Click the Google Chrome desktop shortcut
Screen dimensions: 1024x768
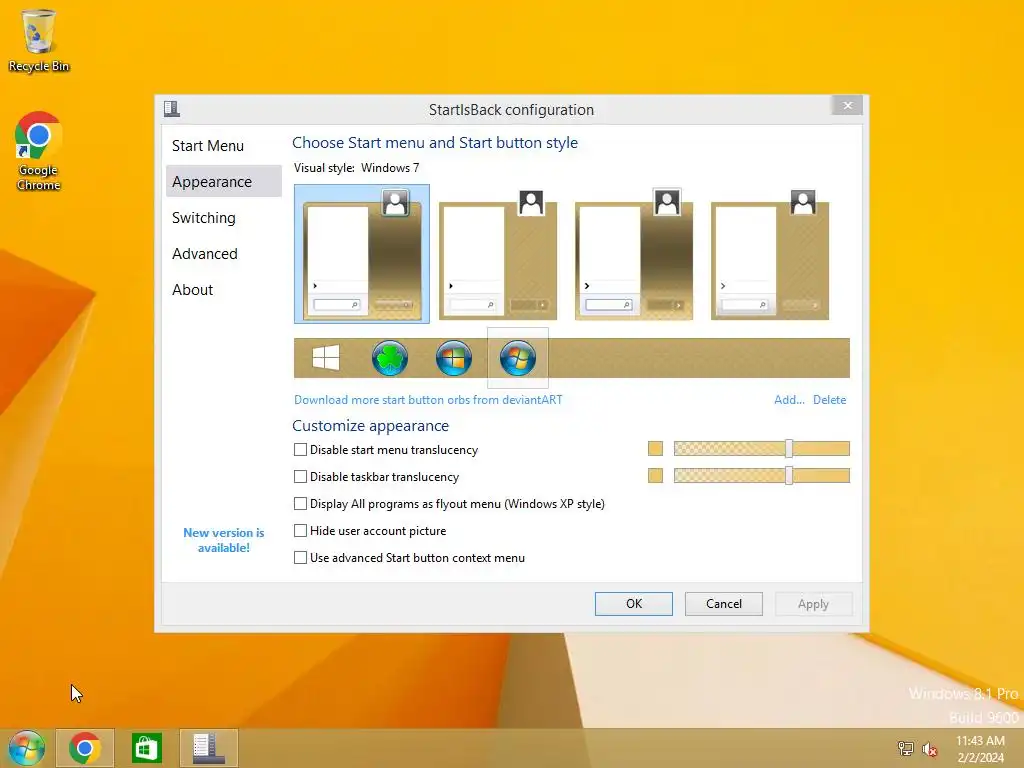[39, 152]
